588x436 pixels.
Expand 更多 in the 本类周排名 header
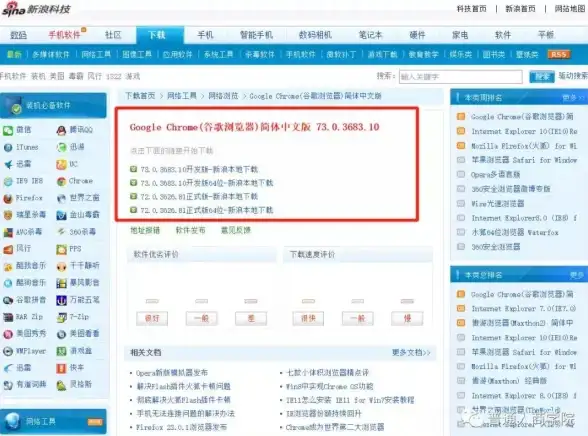573,98
